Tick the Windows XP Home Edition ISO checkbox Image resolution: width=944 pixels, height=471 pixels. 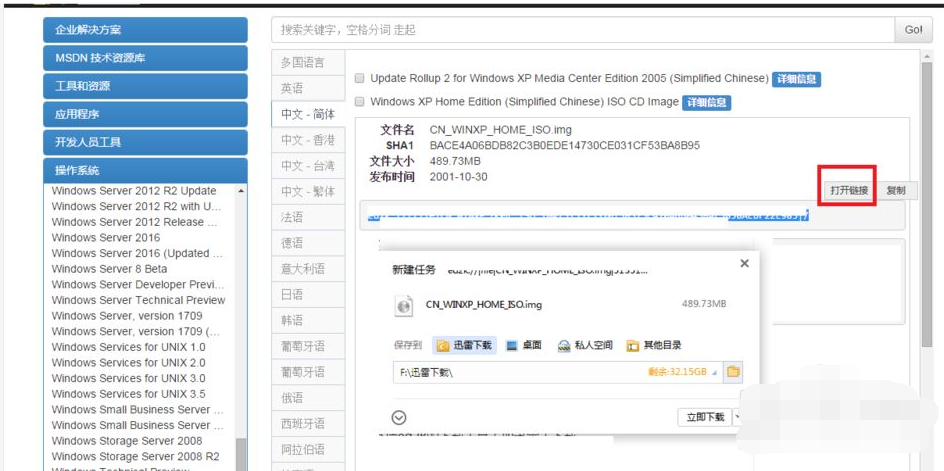click(360, 102)
